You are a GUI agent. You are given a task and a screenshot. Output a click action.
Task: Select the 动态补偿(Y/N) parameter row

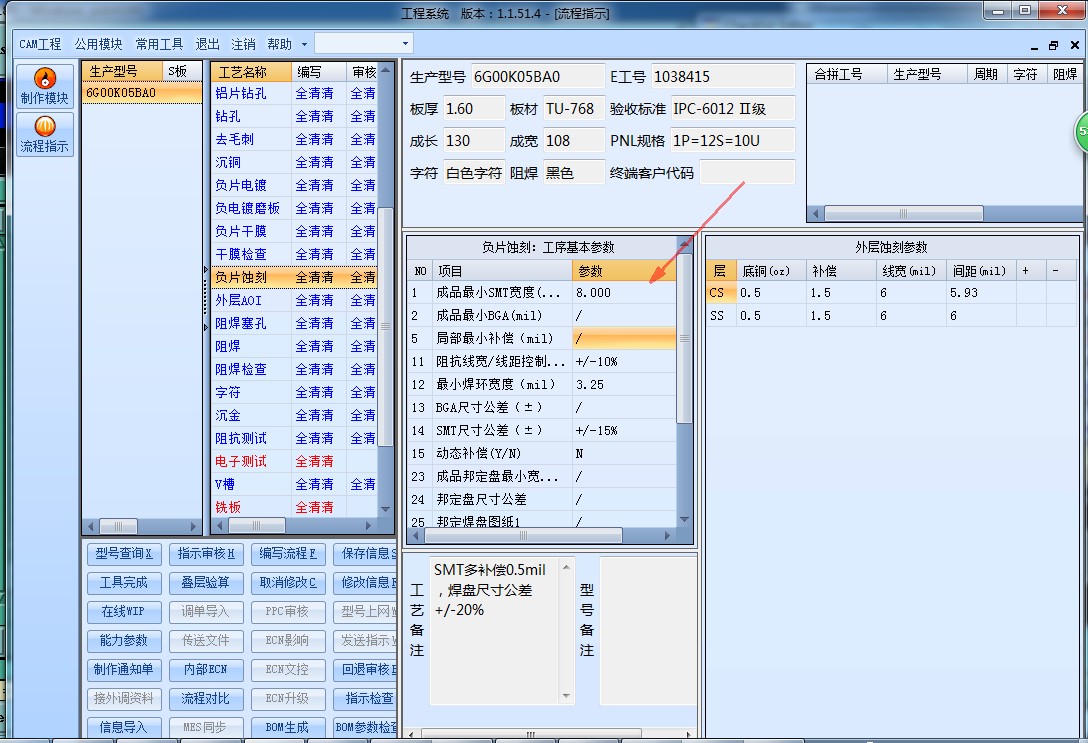(541, 454)
